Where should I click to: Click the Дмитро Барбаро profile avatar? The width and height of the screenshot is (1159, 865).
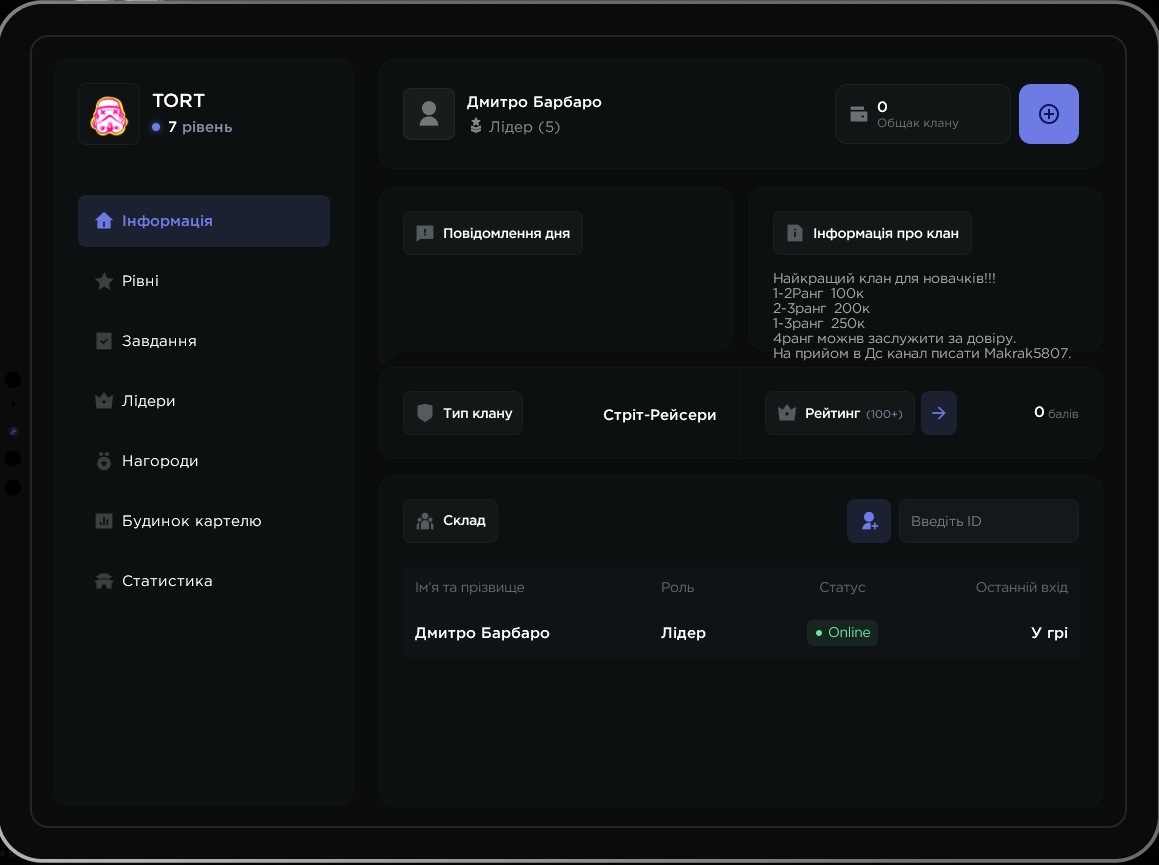429,114
